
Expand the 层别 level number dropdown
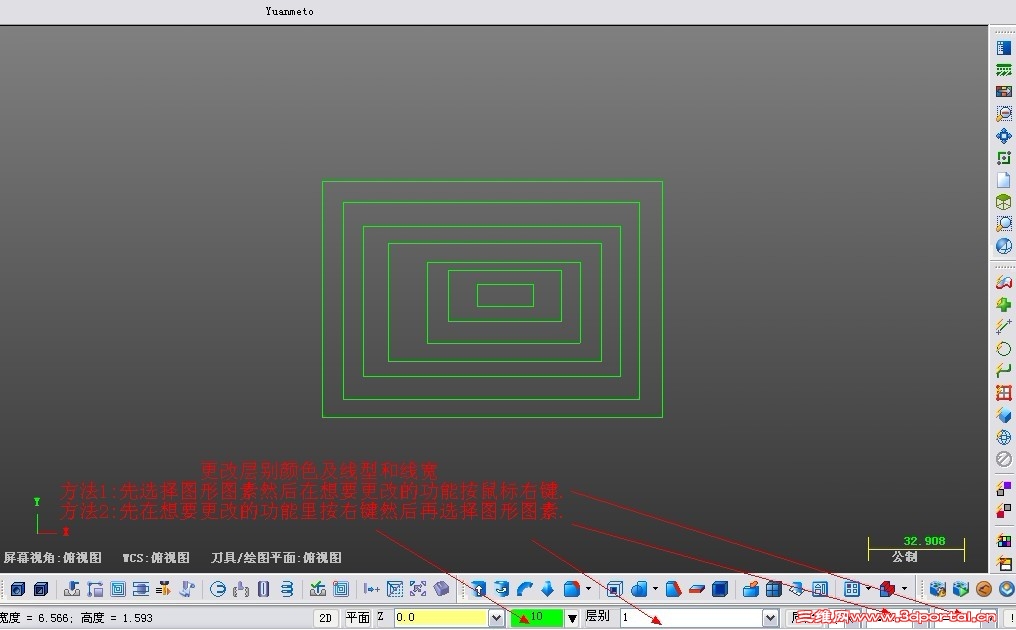pyautogui.click(x=770, y=618)
